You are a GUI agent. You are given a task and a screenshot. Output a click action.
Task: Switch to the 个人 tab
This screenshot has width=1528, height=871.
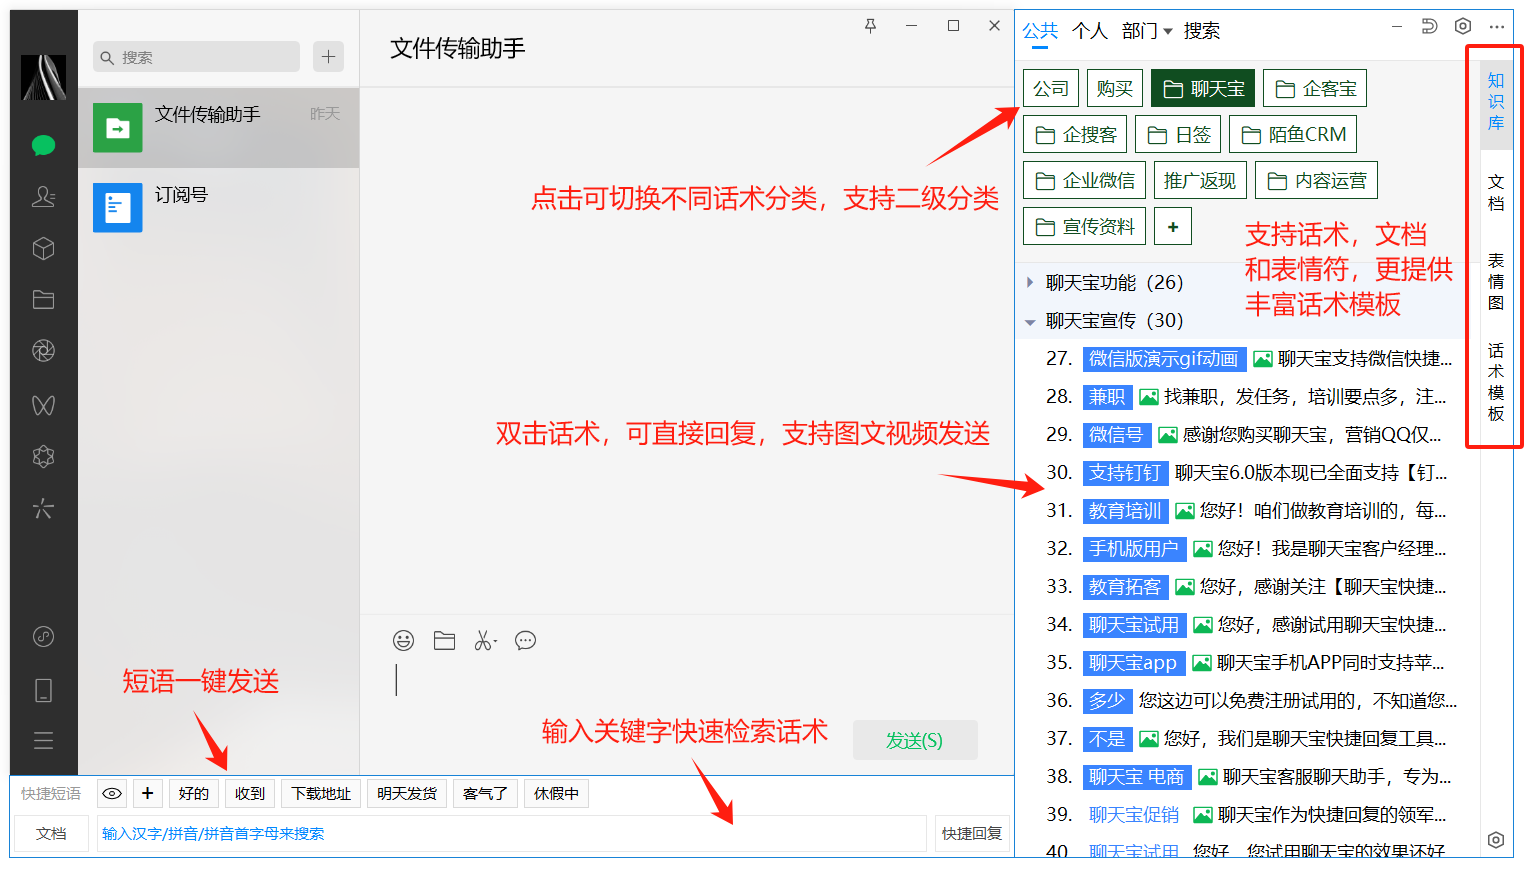point(1089,31)
